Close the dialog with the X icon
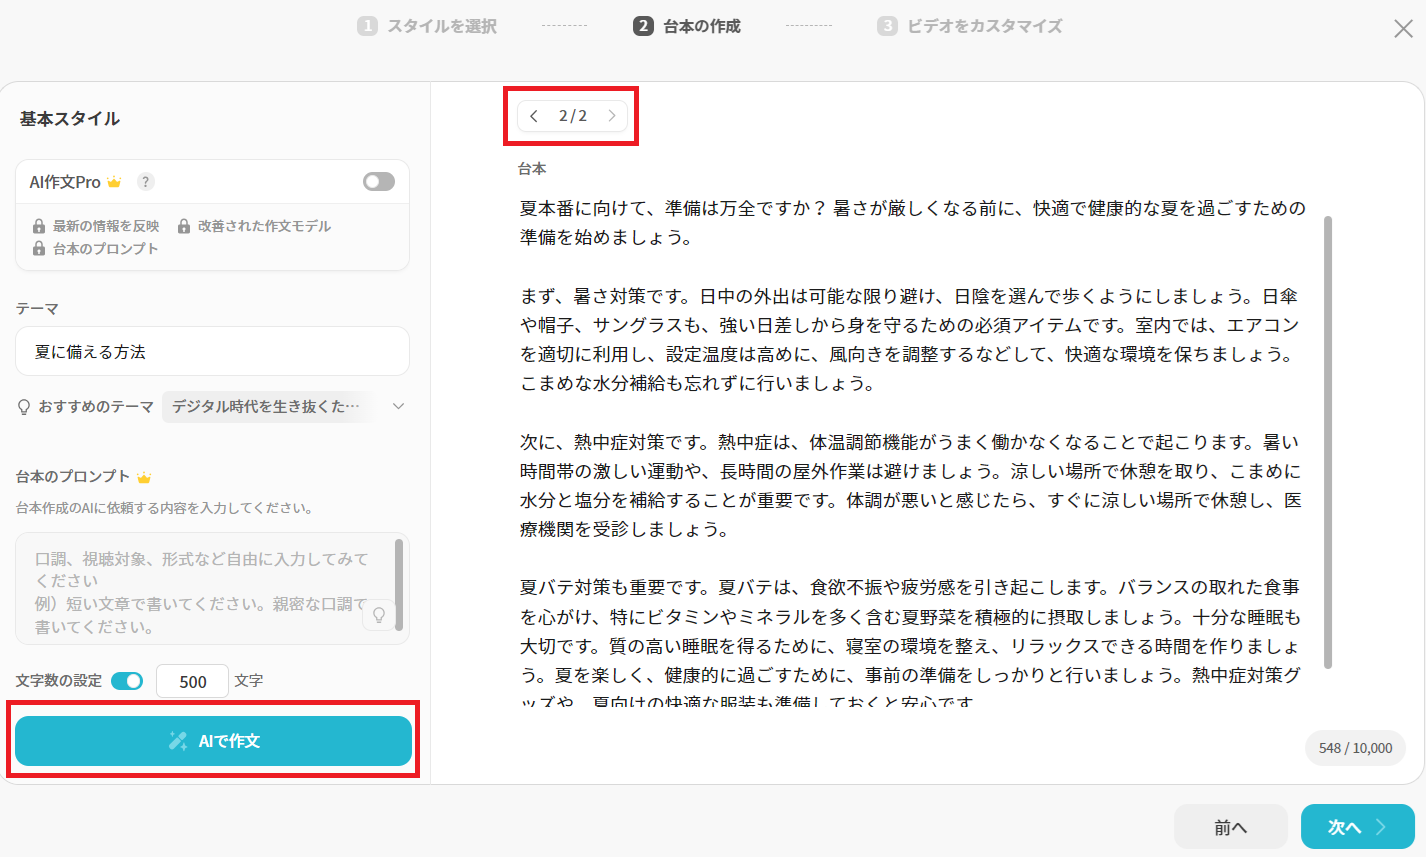This screenshot has height=857, width=1426. [1403, 29]
